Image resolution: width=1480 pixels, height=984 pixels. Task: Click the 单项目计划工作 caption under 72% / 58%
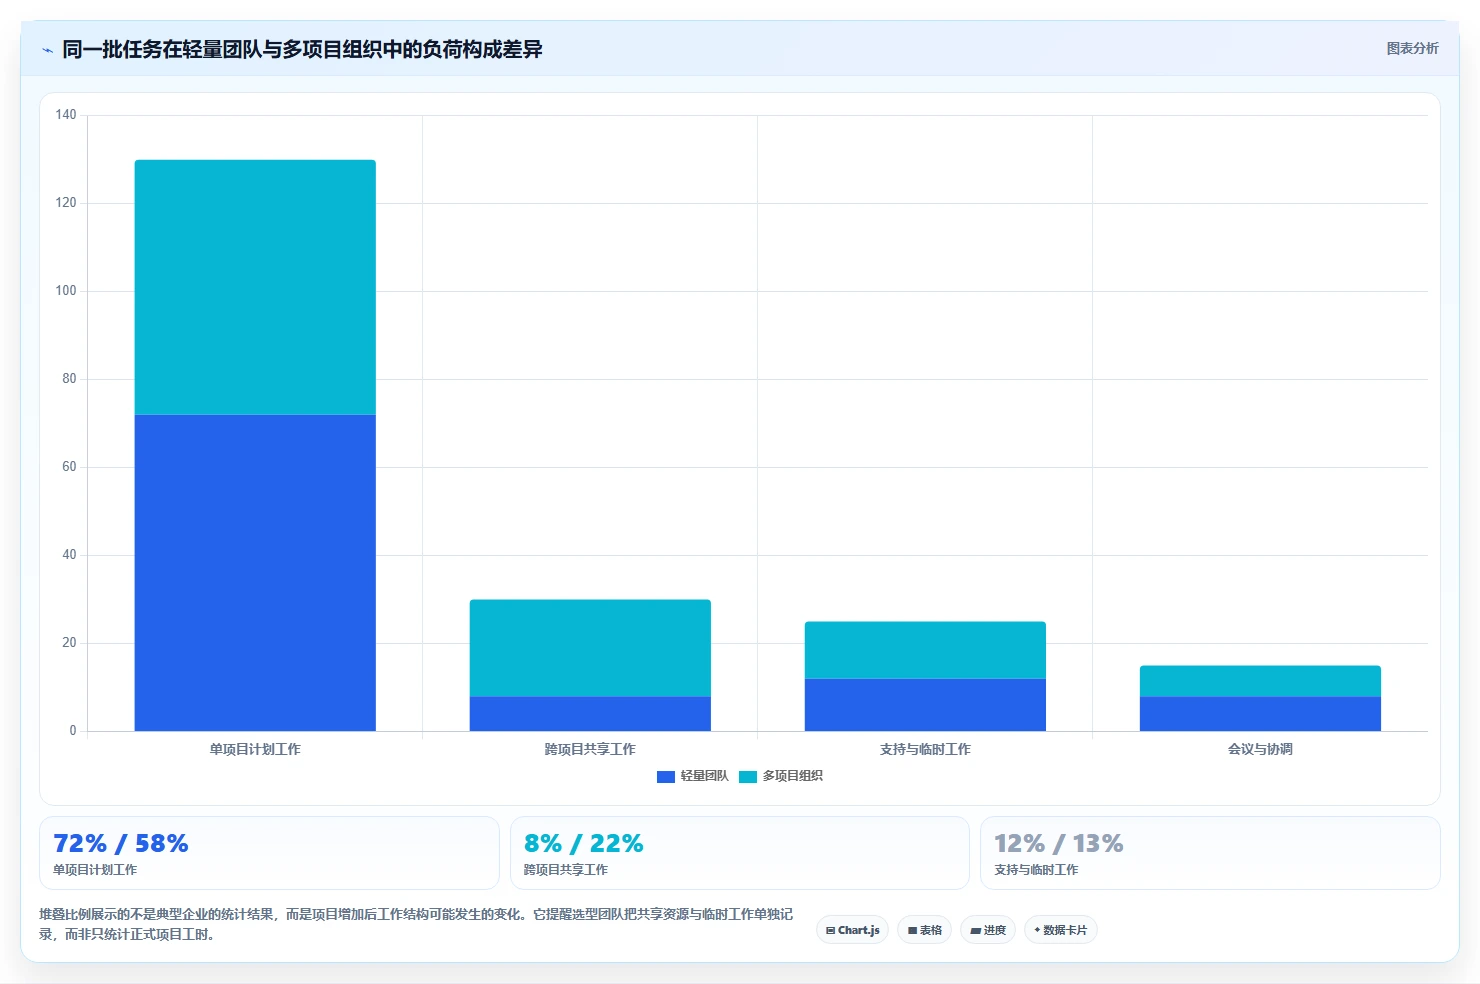coord(95,870)
